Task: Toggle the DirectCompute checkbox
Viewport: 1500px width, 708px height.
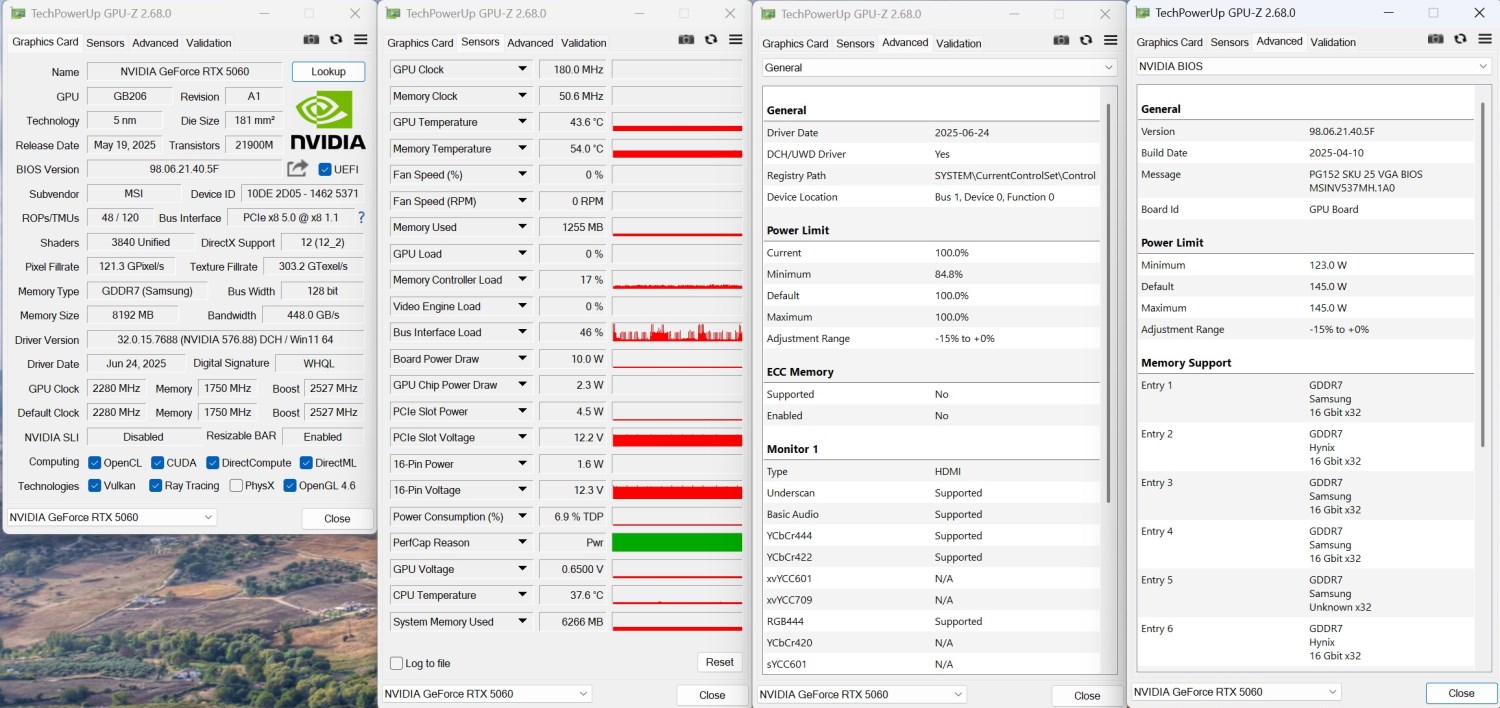Action: tap(213, 462)
